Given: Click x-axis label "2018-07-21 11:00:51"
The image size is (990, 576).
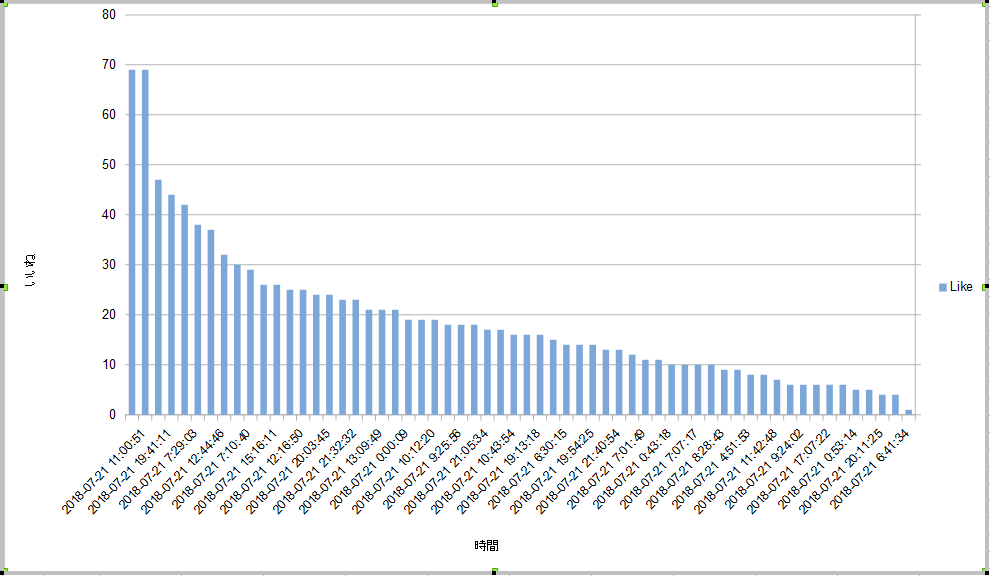Looking at the screenshot, I should point(104,470).
